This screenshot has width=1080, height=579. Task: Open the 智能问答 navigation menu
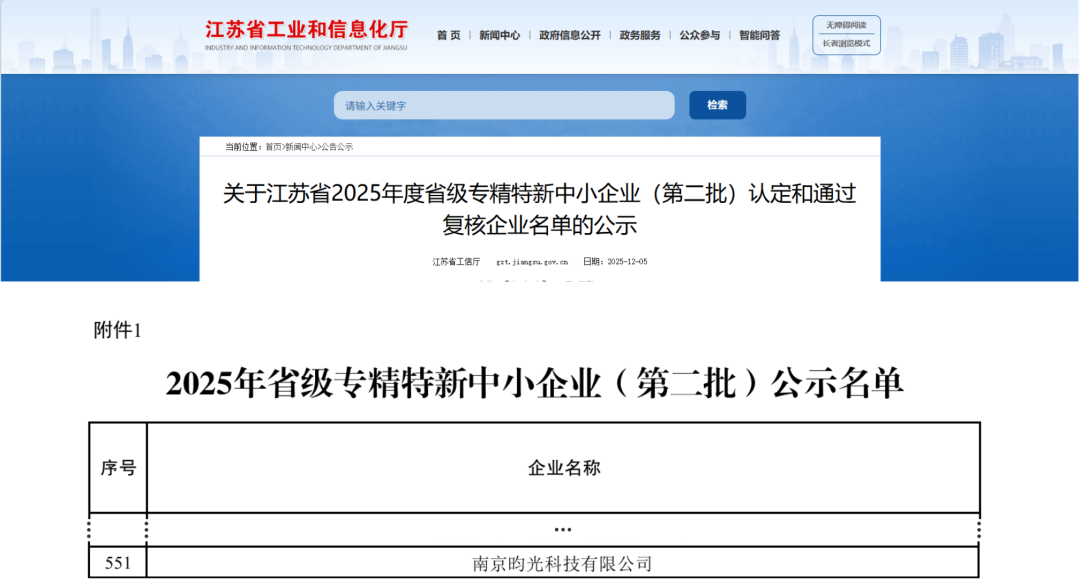[x=760, y=35]
